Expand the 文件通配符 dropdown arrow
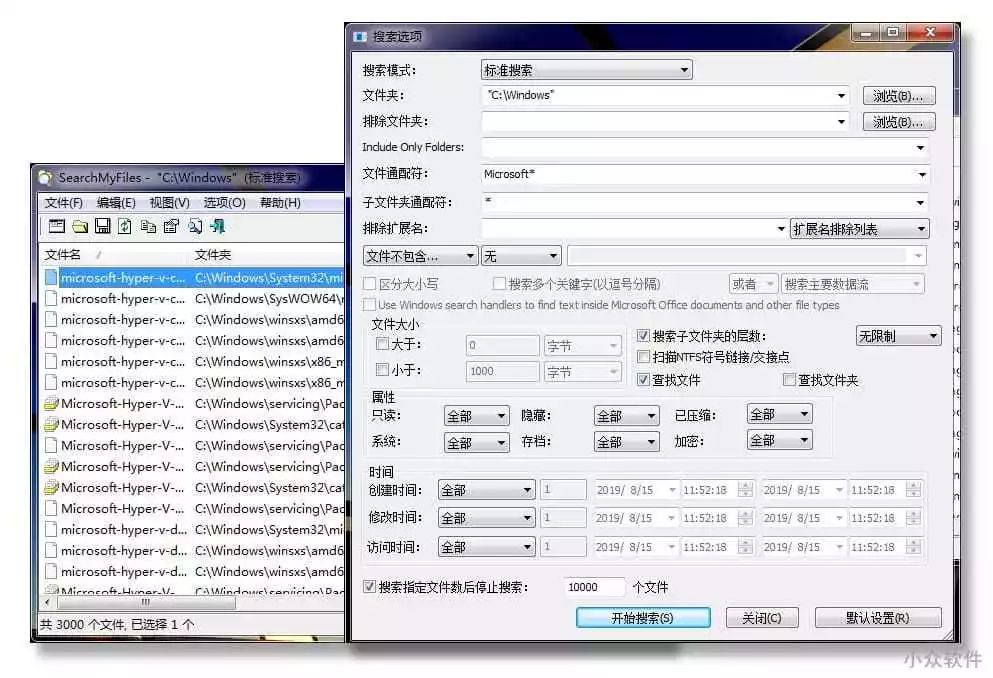Image resolution: width=993 pixels, height=678 pixels. (x=921, y=175)
